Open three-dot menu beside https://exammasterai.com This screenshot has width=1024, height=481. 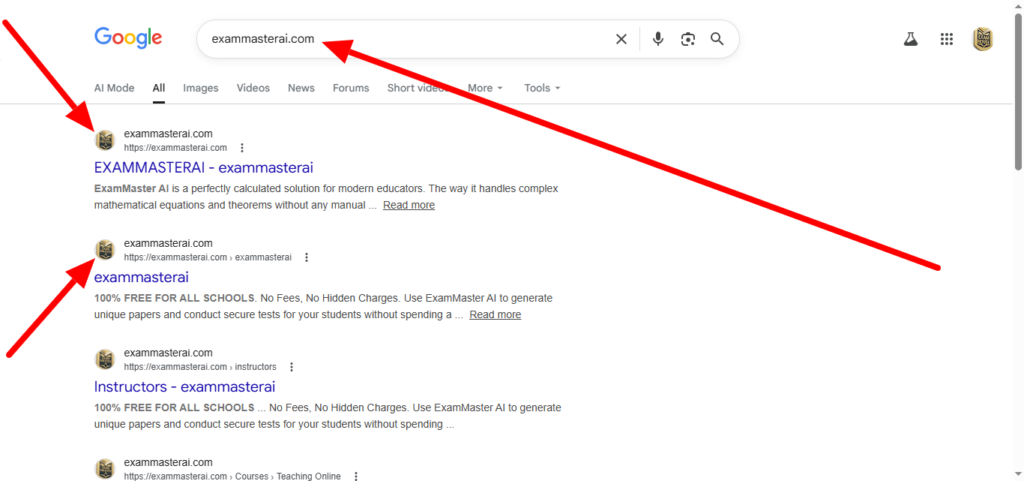click(x=242, y=147)
